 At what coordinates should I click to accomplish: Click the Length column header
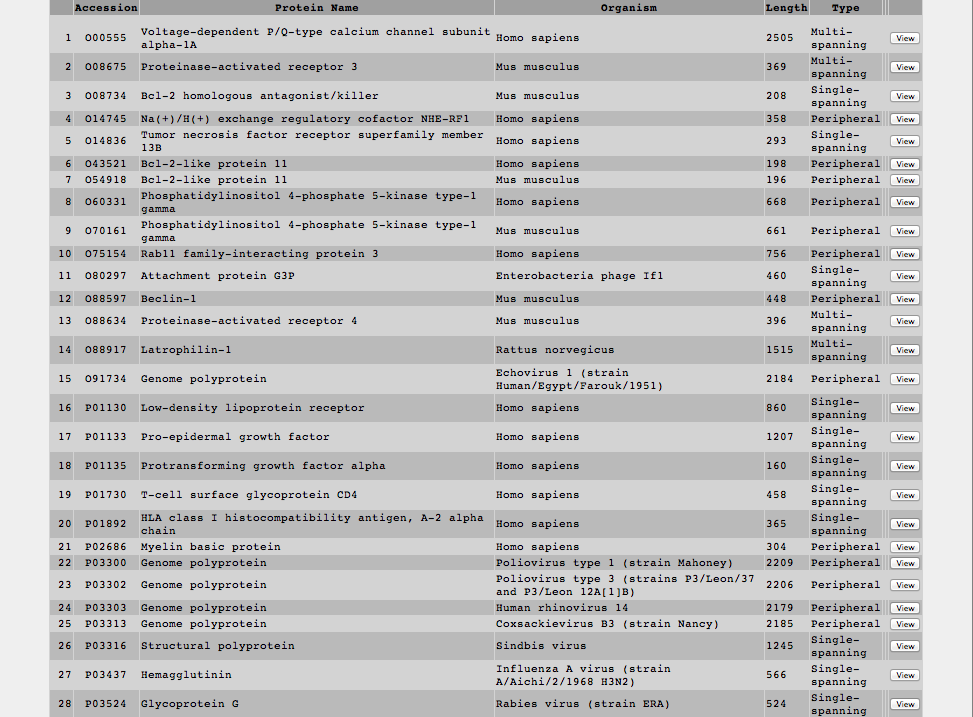point(786,8)
